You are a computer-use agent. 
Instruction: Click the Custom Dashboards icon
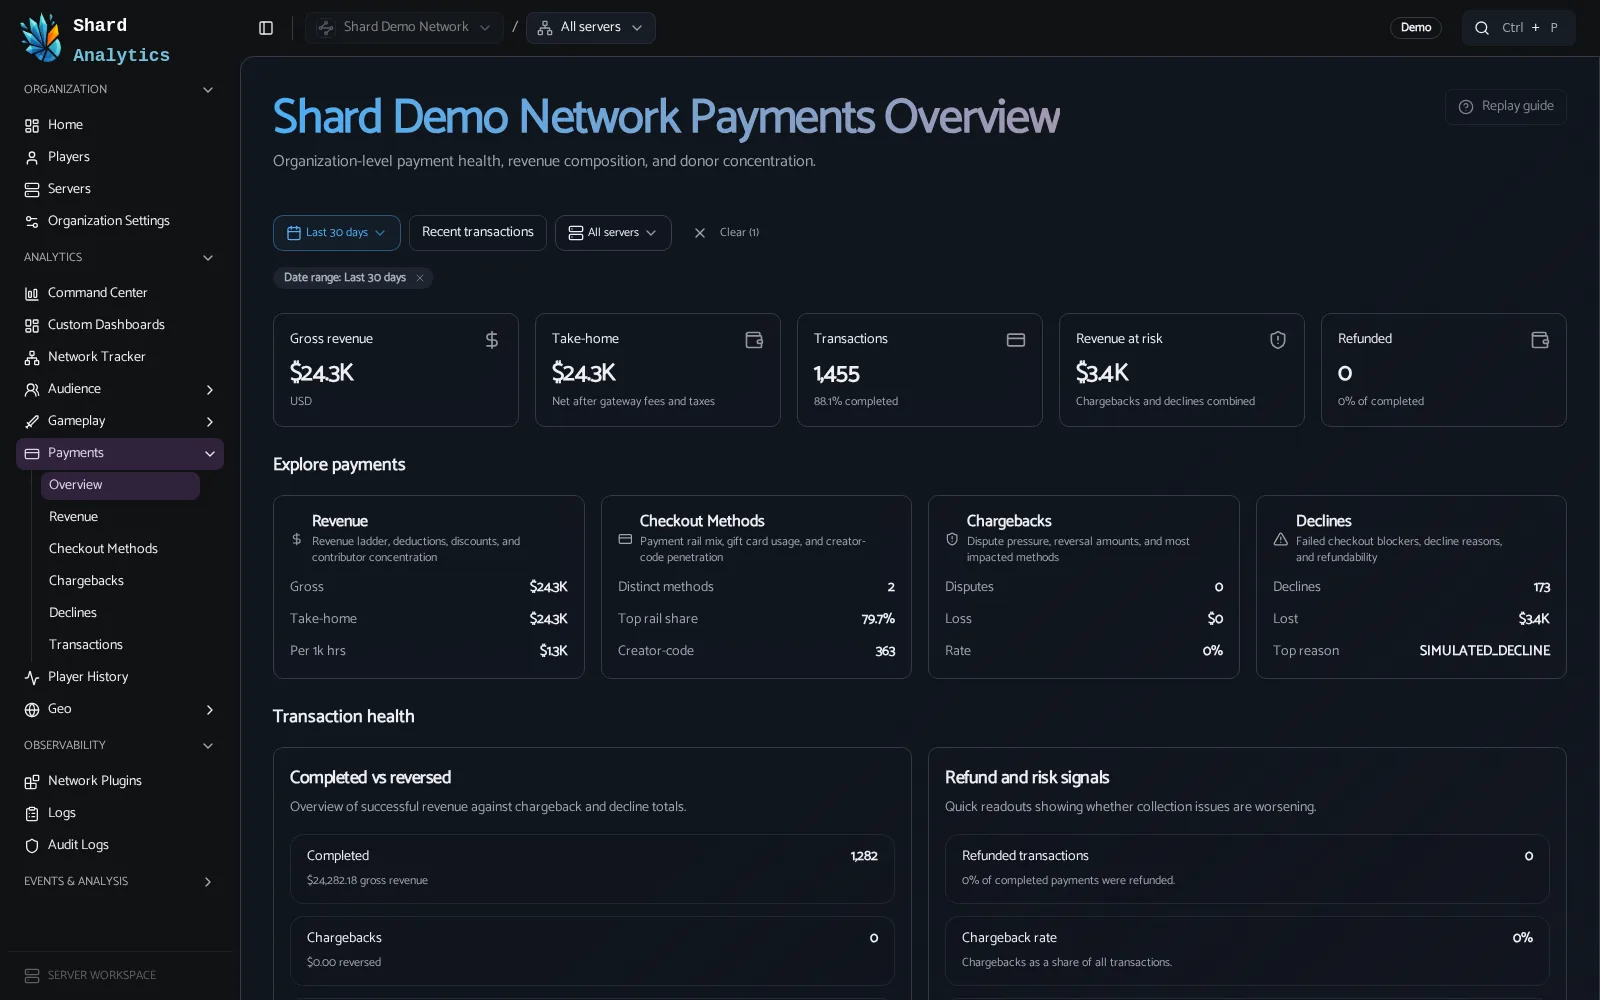[x=32, y=326]
